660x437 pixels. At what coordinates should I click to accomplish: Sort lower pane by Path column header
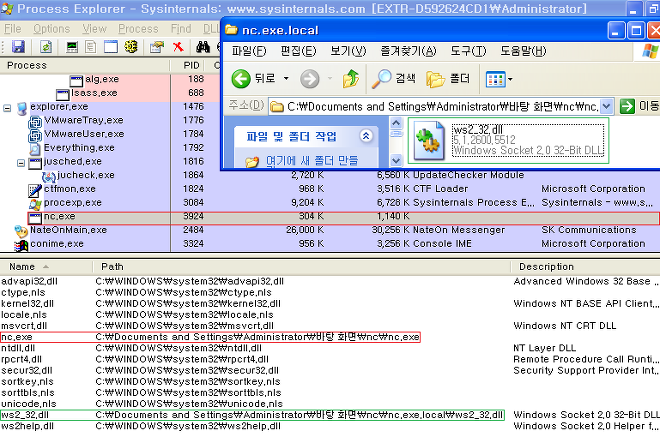tap(301, 267)
